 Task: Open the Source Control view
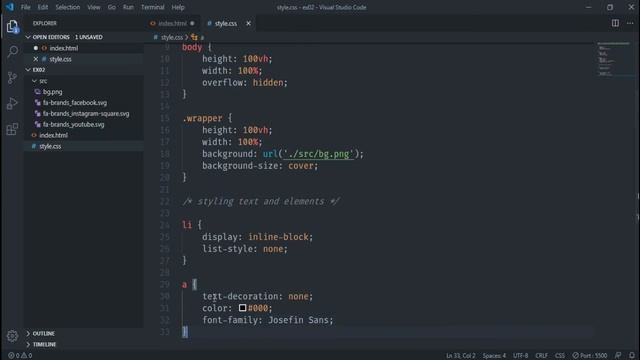click(12, 77)
